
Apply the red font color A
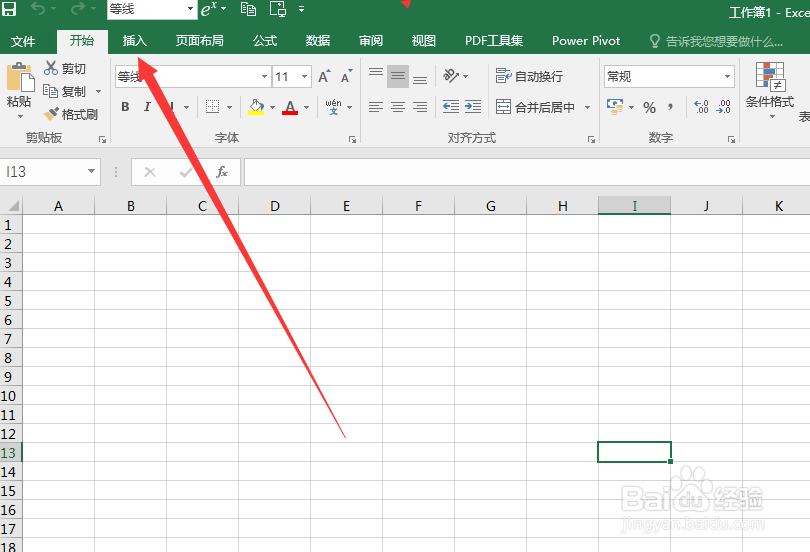(x=290, y=107)
